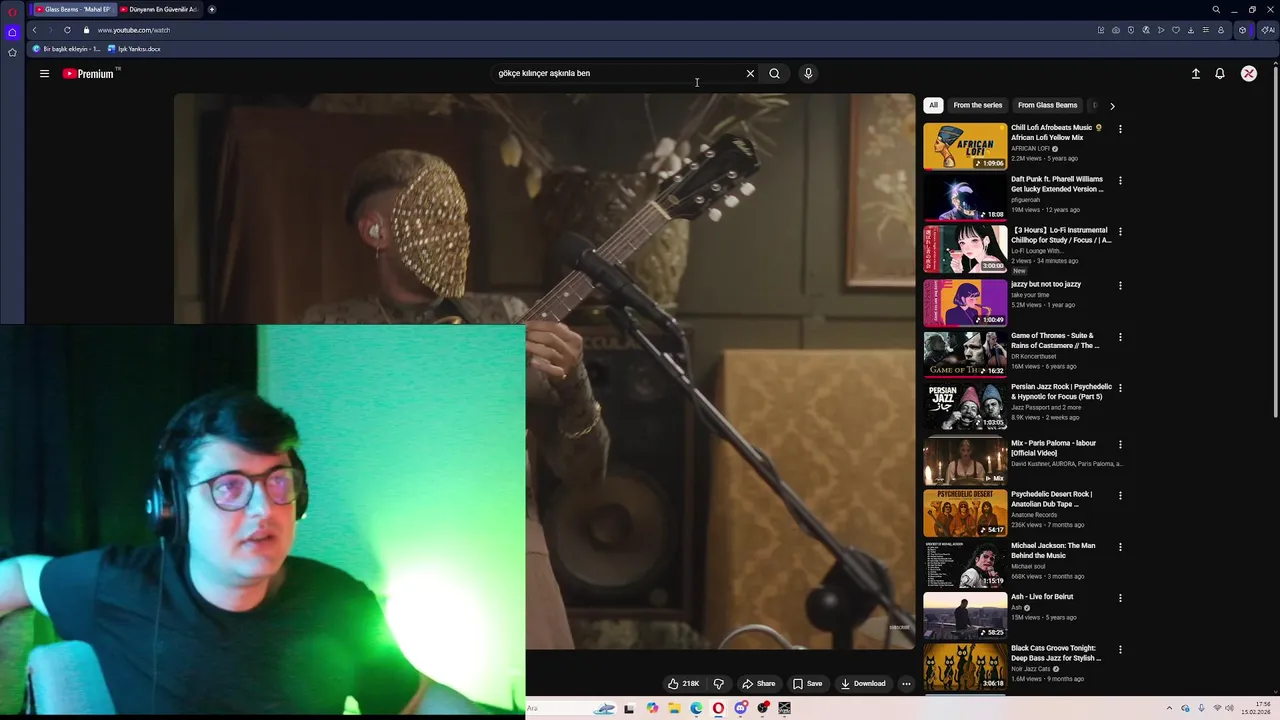The height and width of the screenshot is (720, 1280).
Task: Open Opera sidebar home button
Action: (12, 32)
